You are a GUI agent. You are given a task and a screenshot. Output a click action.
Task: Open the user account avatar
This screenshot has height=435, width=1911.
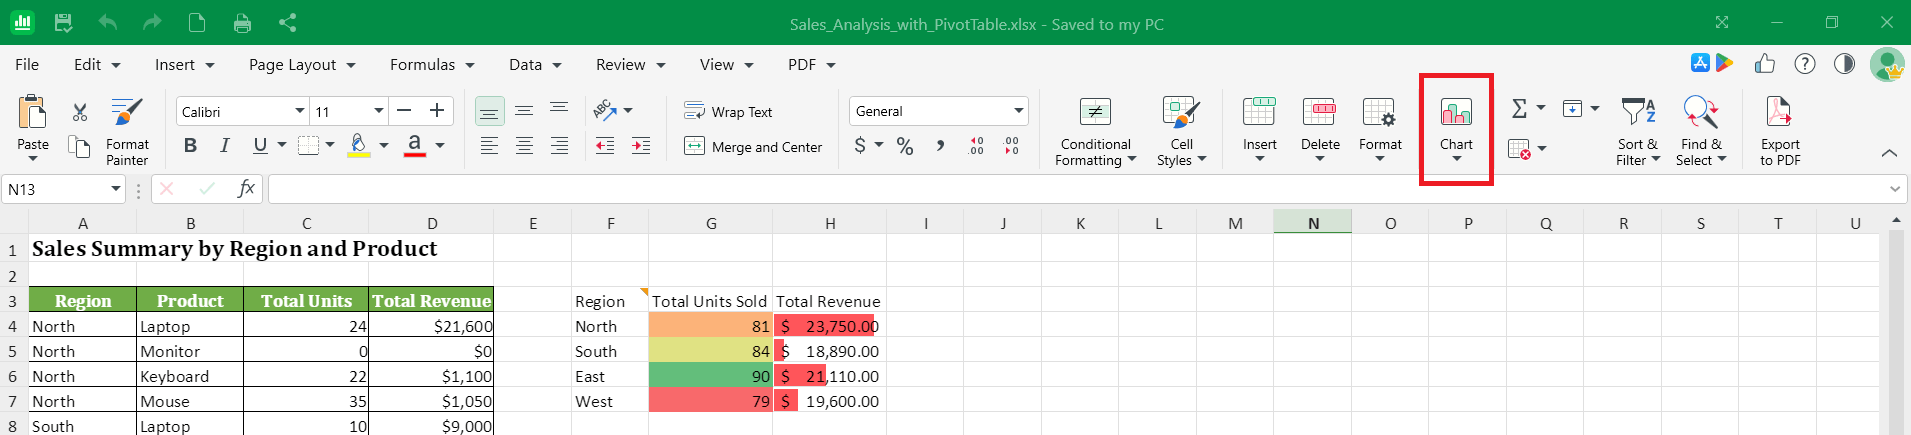click(1887, 64)
